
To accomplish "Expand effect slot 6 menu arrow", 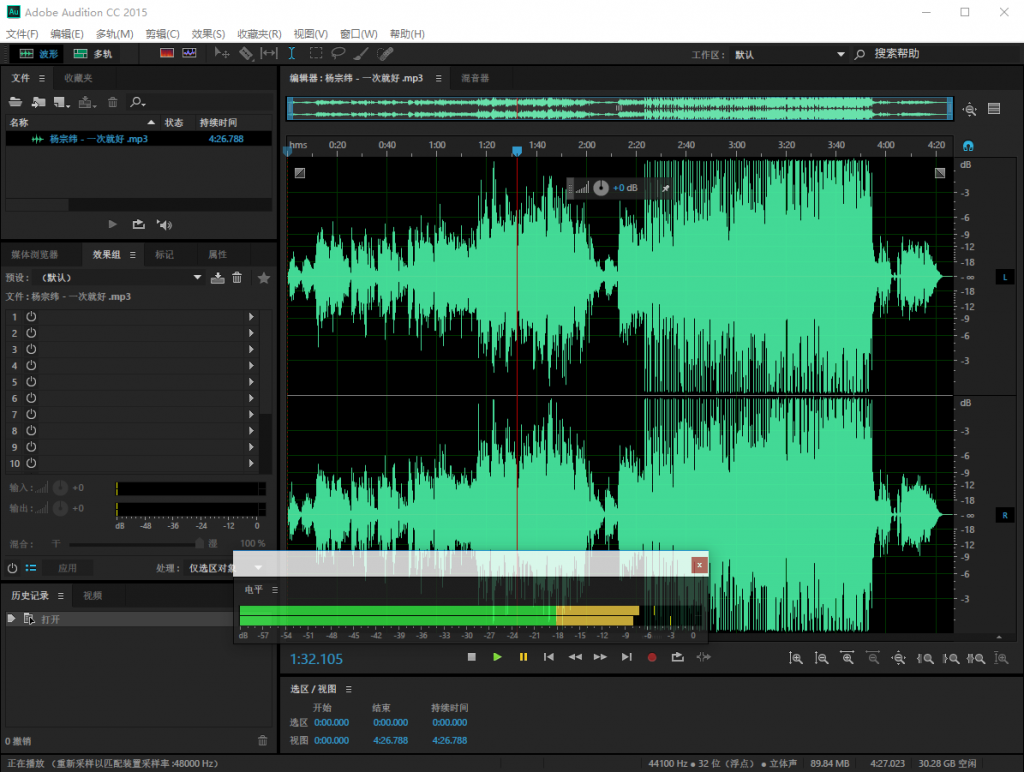I will point(251,398).
